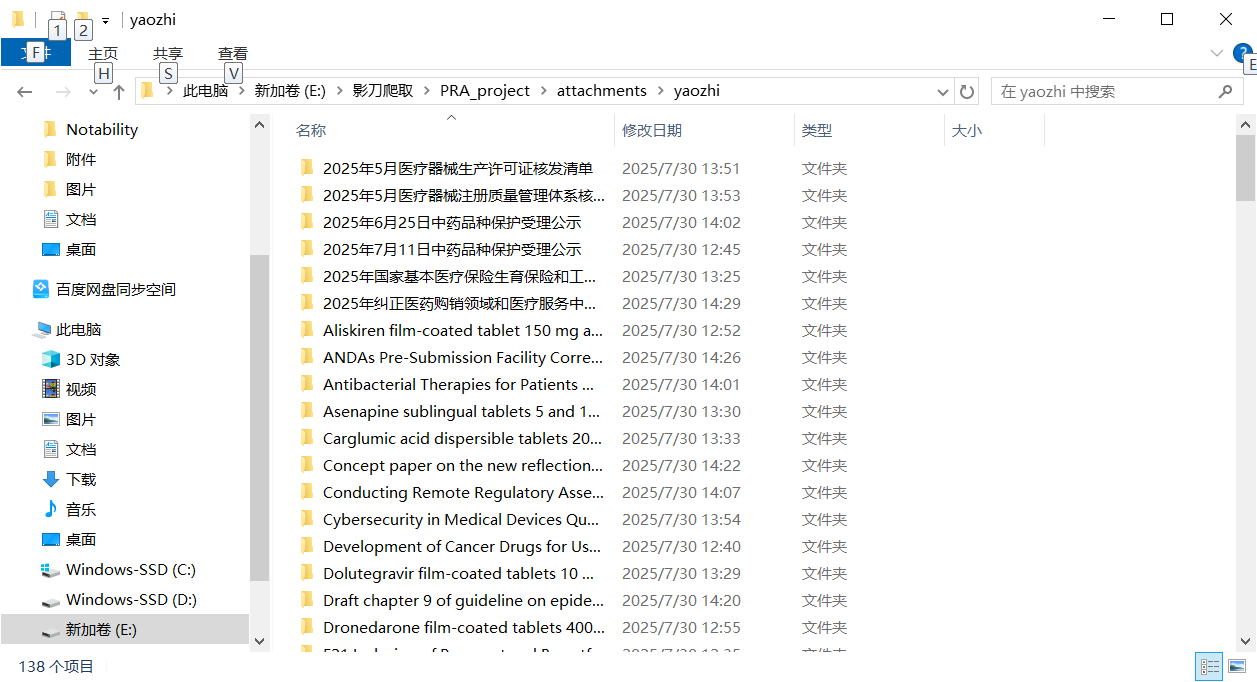Expand the ribbon with the chevron
Image resolution: width=1257 pixels, height=682 pixels.
point(1216,53)
